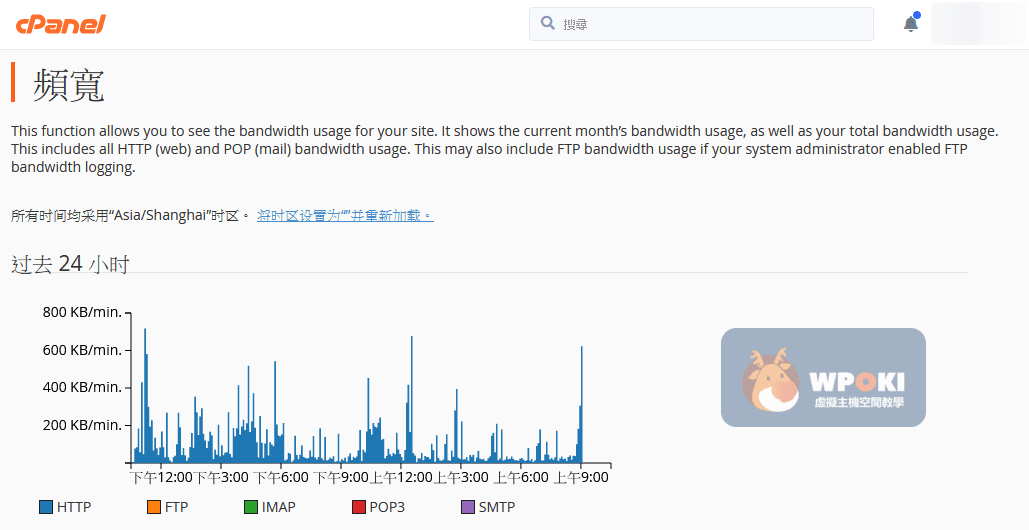Click the 200 KB/min. axis label
This screenshot has height=530, width=1029.
point(82,425)
